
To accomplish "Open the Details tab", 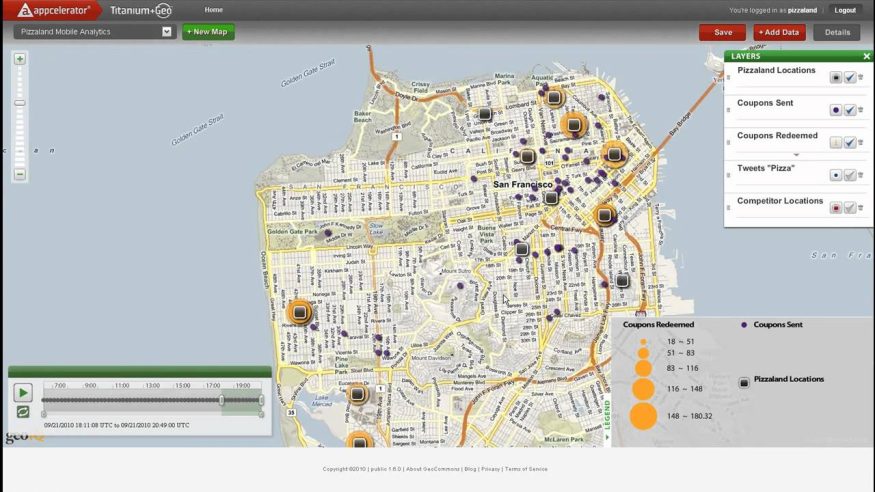I will point(837,32).
